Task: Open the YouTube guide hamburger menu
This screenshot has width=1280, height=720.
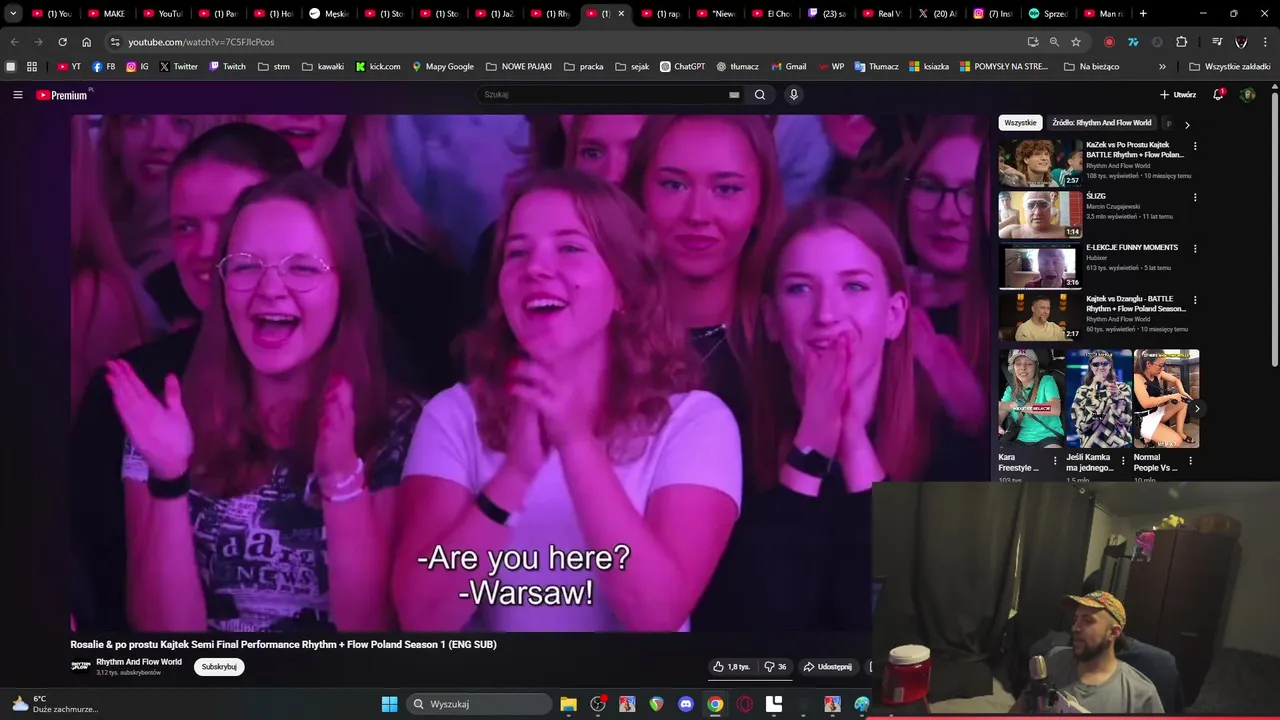Action: pos(18,95)
